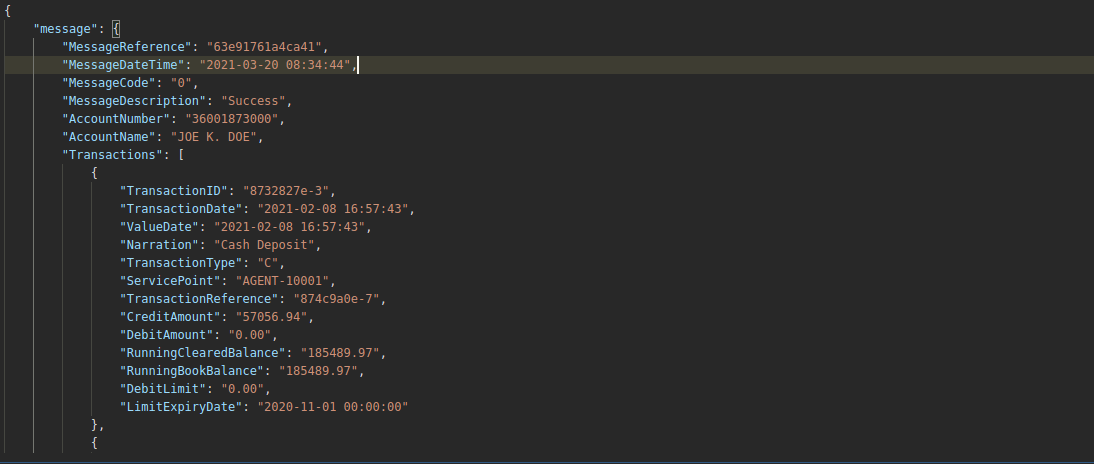Click the "message" key

pyautogui.click(x=66, y=29)
